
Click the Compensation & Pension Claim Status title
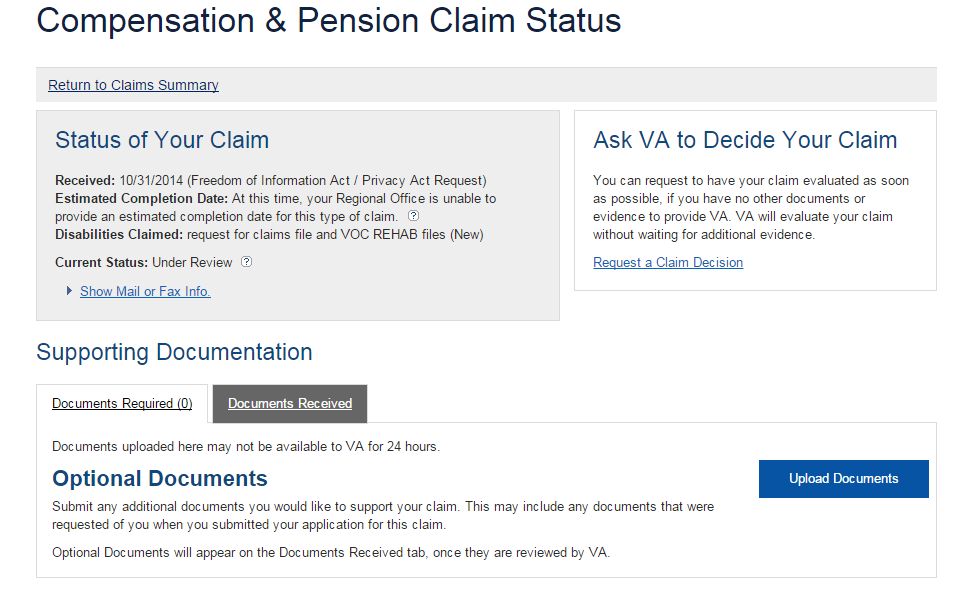[x=329, y=21]
